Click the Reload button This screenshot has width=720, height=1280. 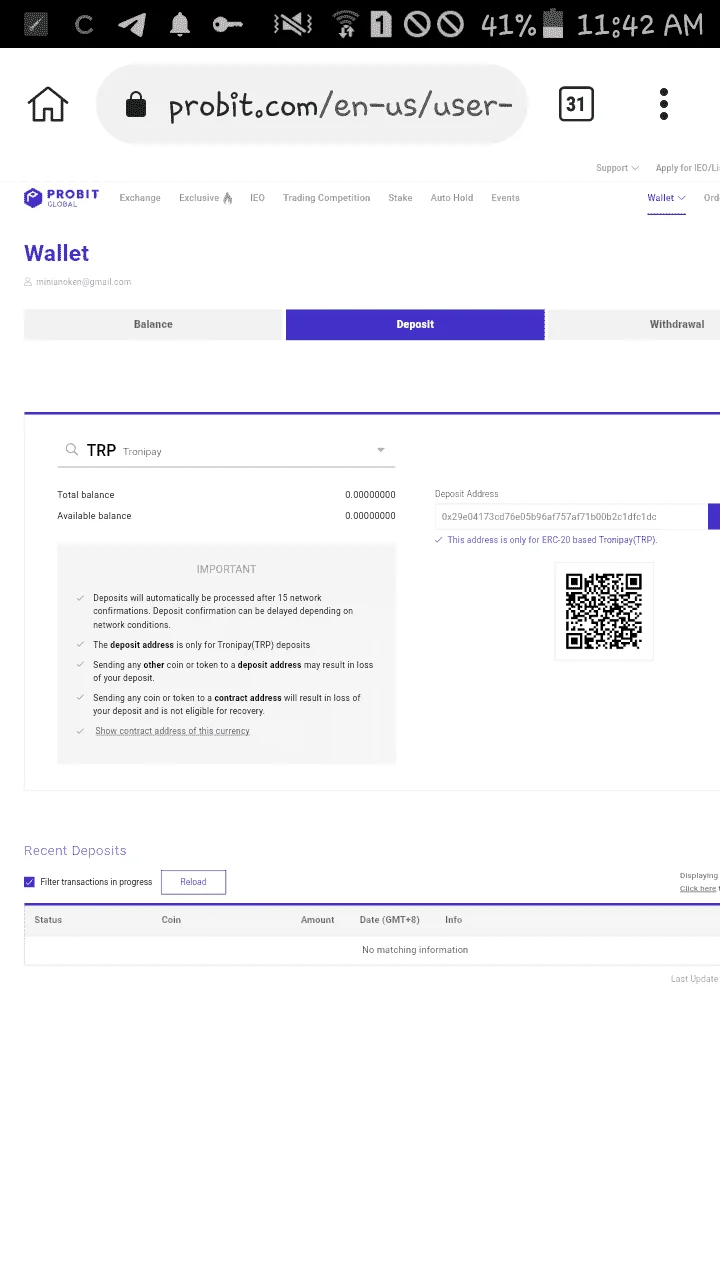(193, 882)
